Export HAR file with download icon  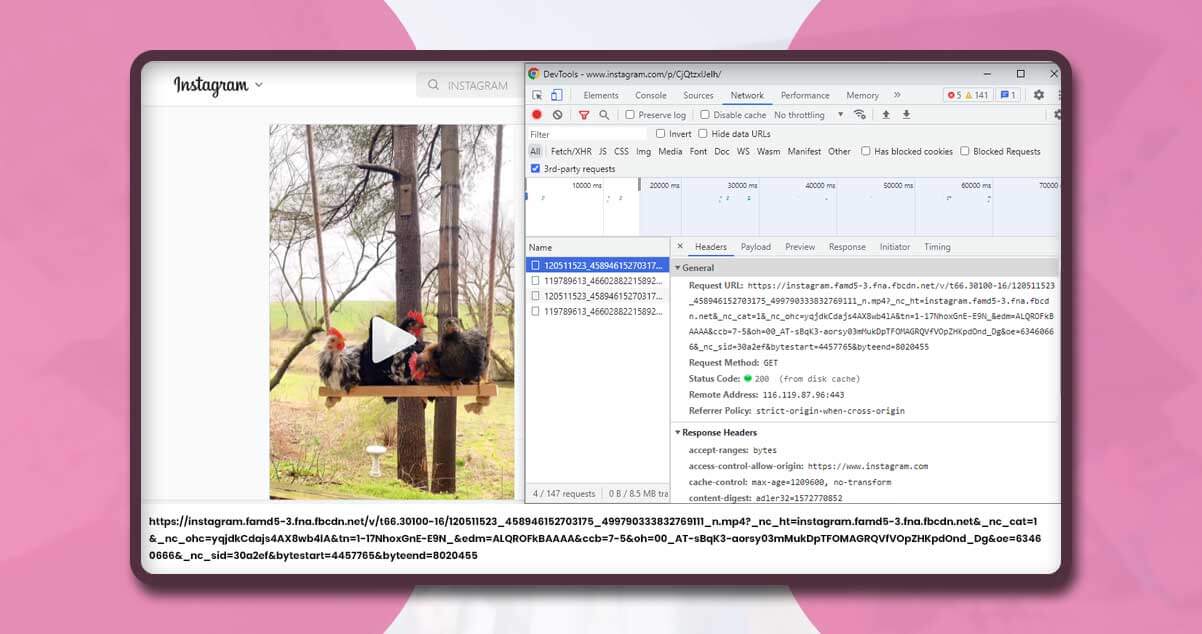tap(905, 115)
